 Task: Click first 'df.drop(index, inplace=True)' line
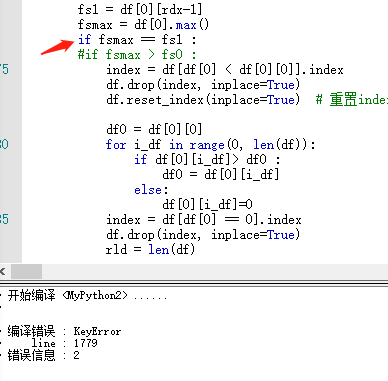pos(203,85)
